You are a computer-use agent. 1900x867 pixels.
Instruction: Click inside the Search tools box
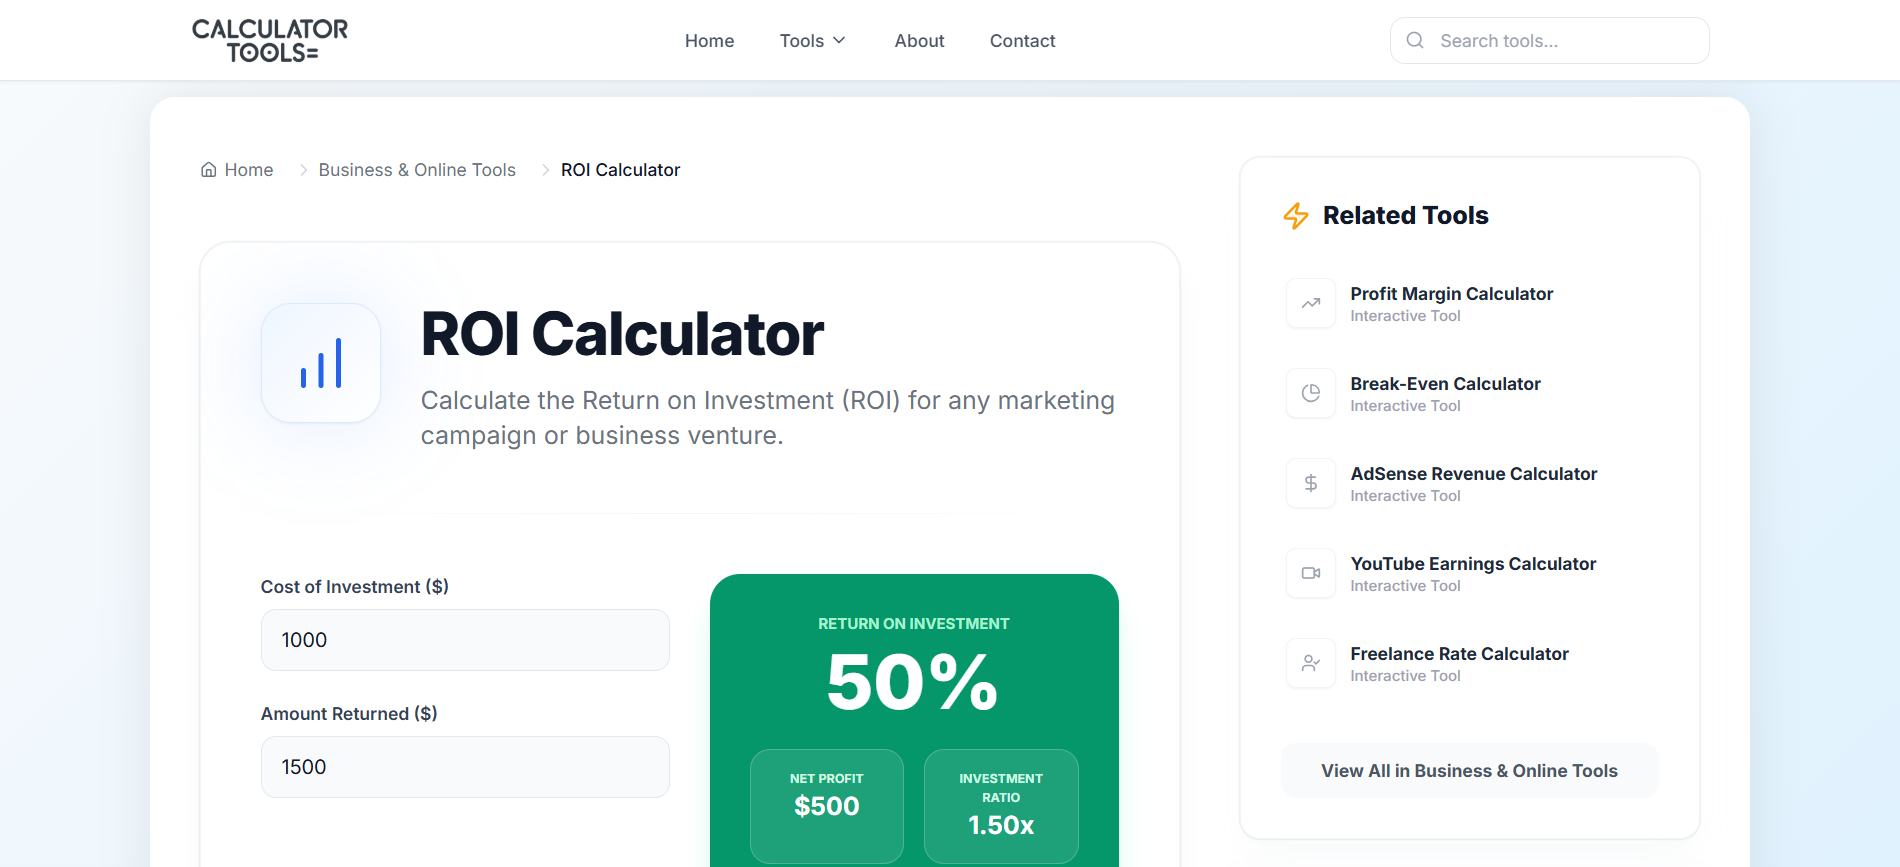click(x=1550, y=40)
